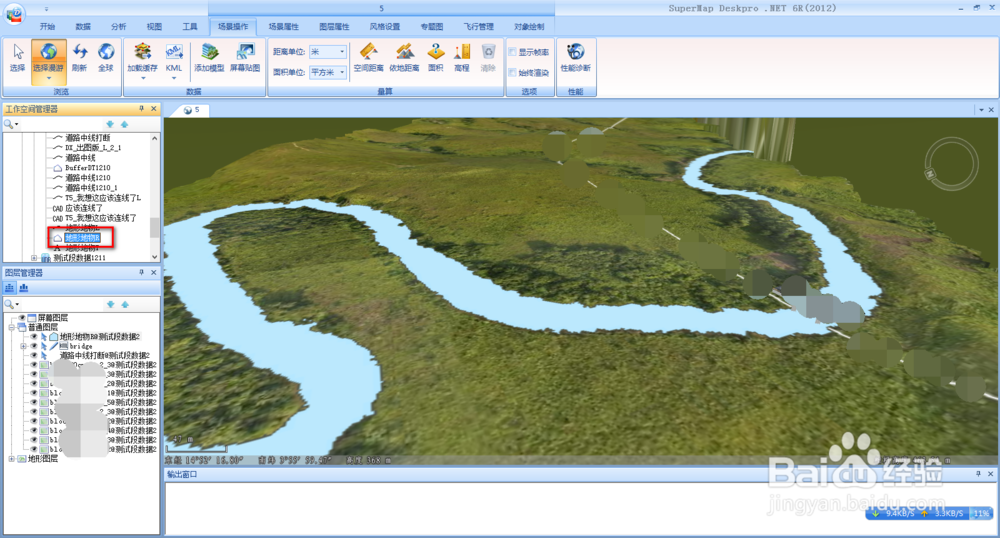Enable the 始终渲染 checkbox
This screenshot has width=1000, height=538.
pyautogui.click(x=512, y=73)
